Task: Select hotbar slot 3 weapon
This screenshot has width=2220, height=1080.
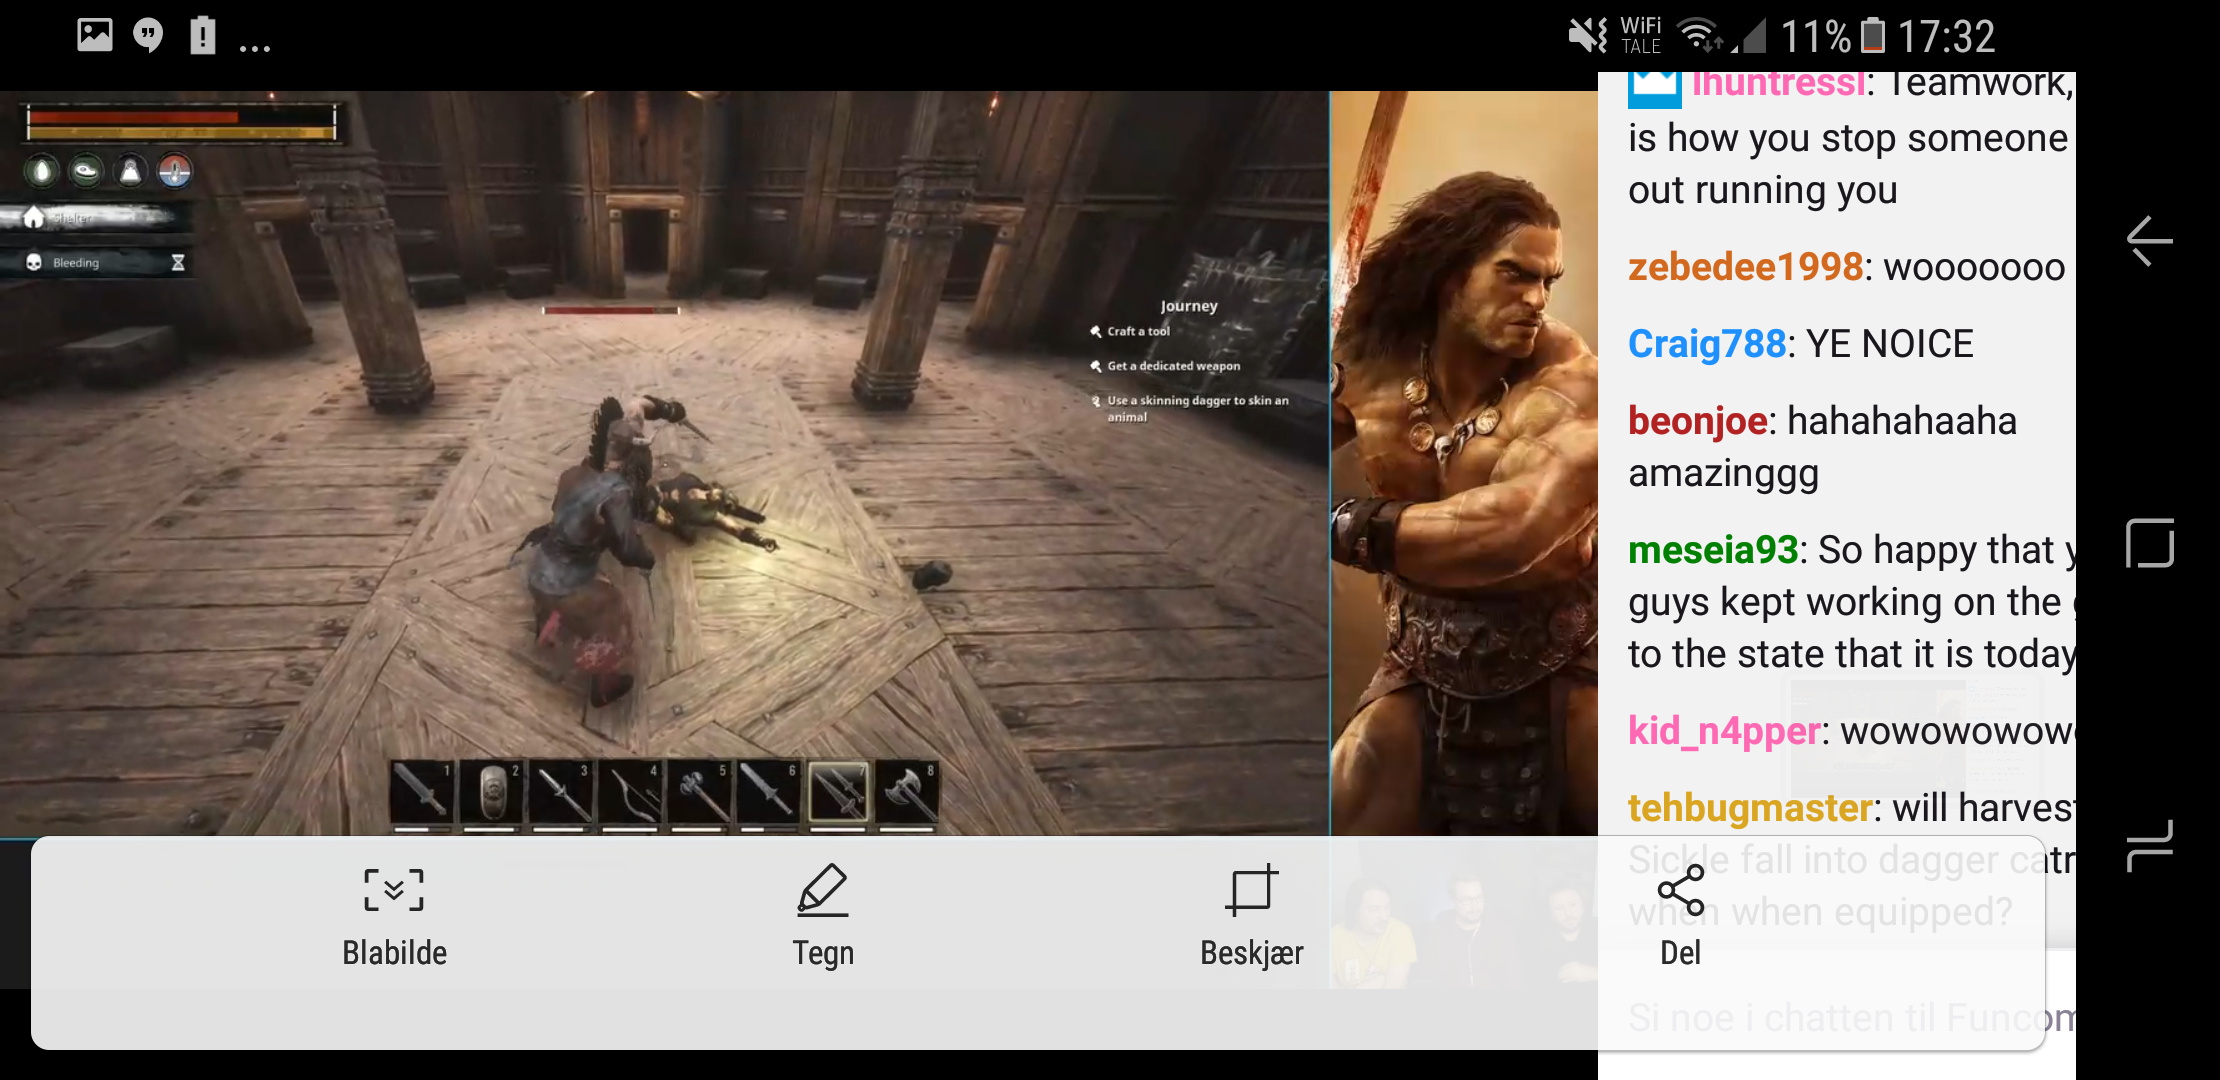Action: 560,793
